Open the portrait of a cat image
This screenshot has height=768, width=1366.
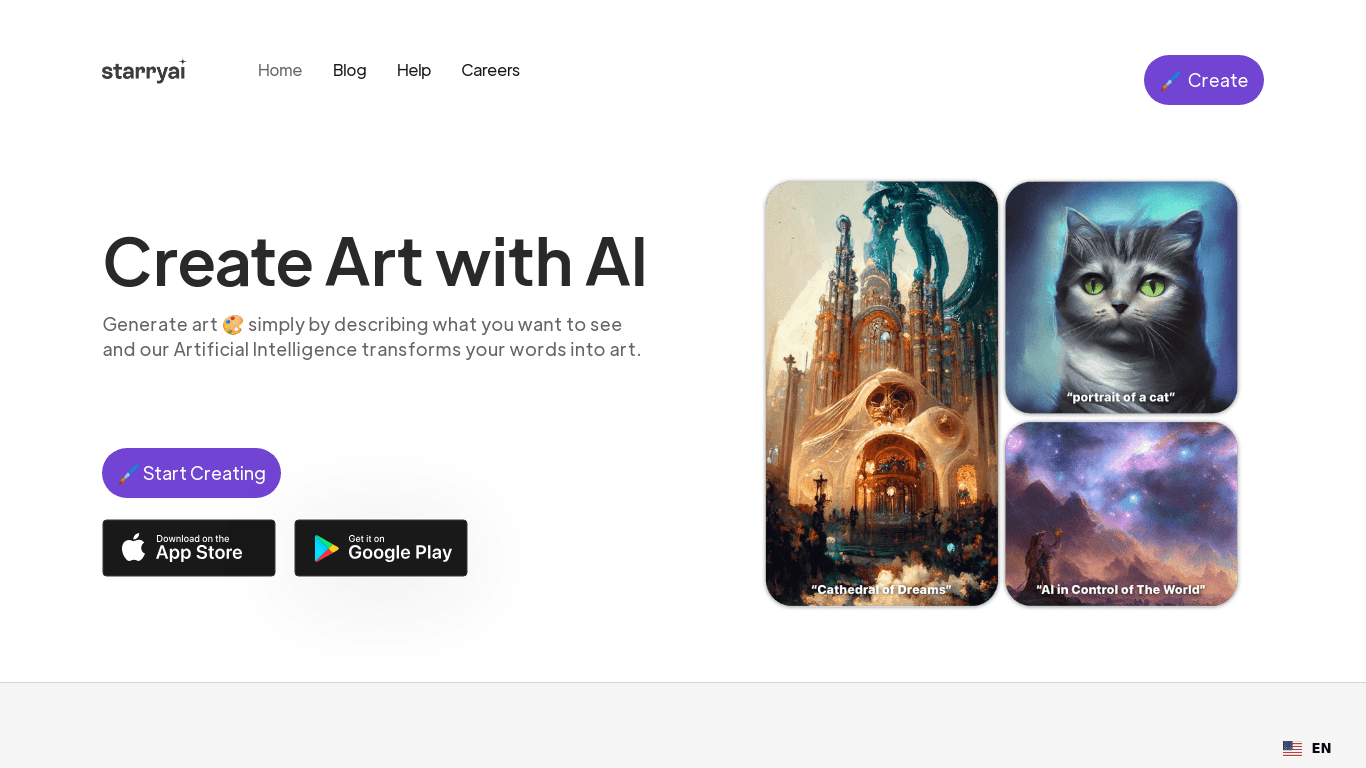[1122, 298]
